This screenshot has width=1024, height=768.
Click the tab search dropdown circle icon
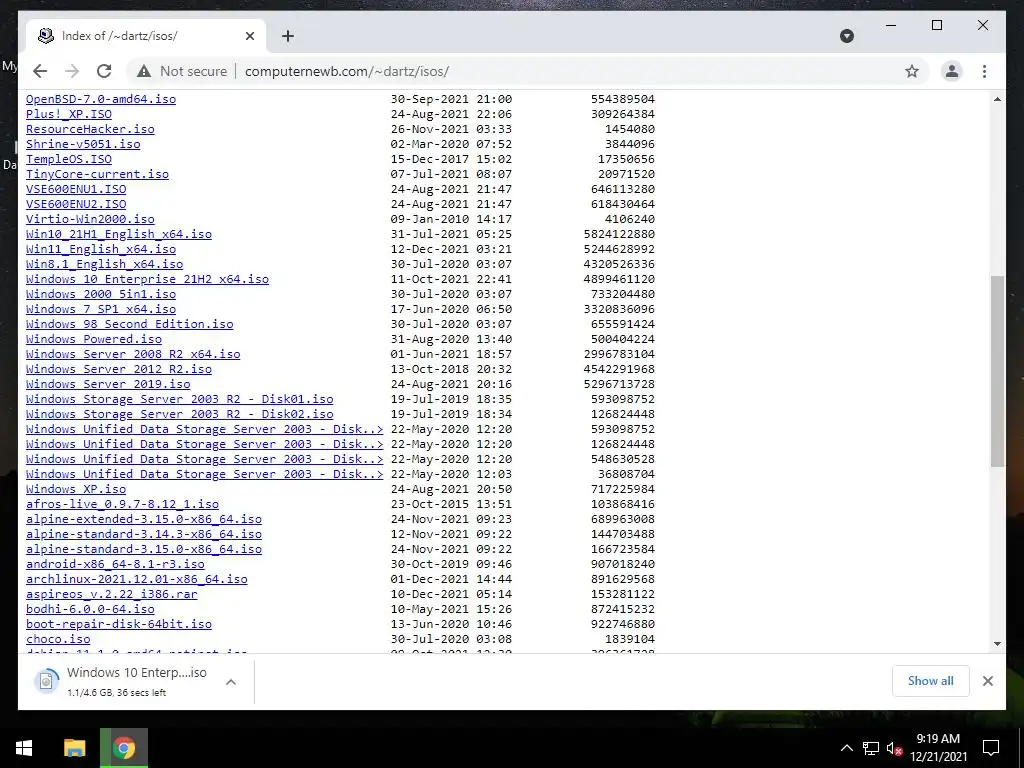point(846,36)
